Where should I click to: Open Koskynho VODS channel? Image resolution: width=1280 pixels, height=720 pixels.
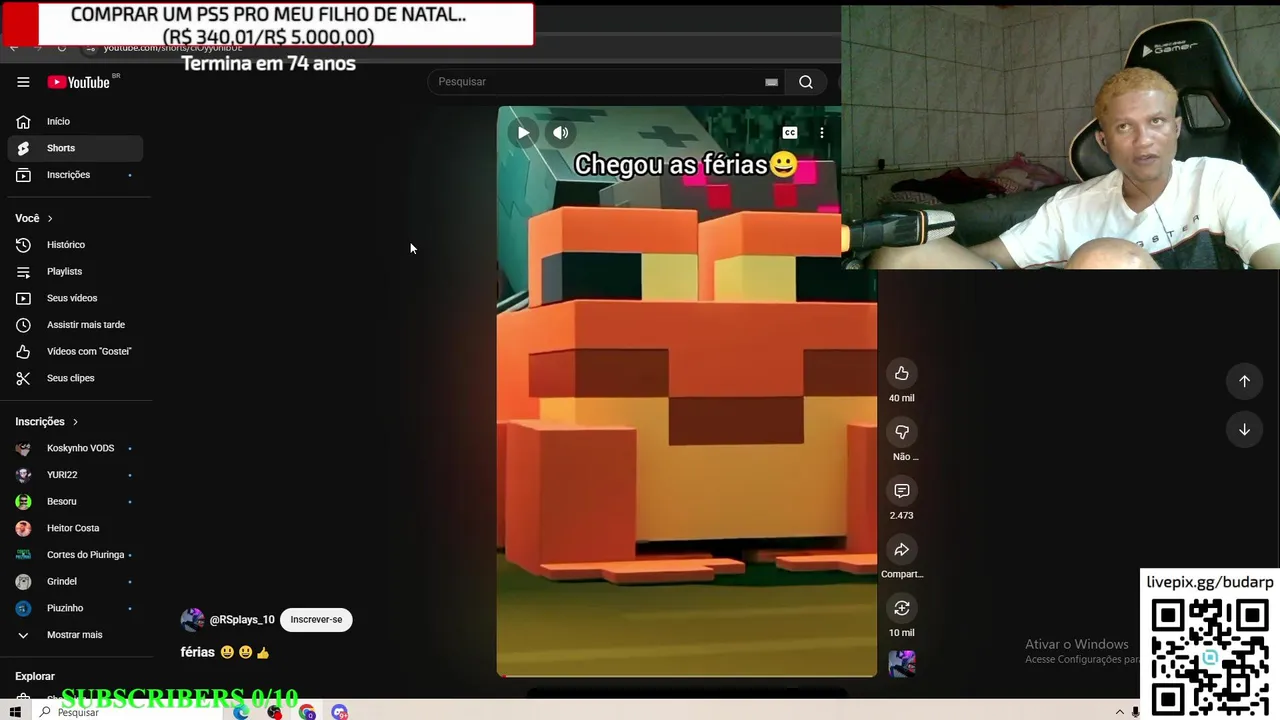pyautogui.click(x=76, y=448)
